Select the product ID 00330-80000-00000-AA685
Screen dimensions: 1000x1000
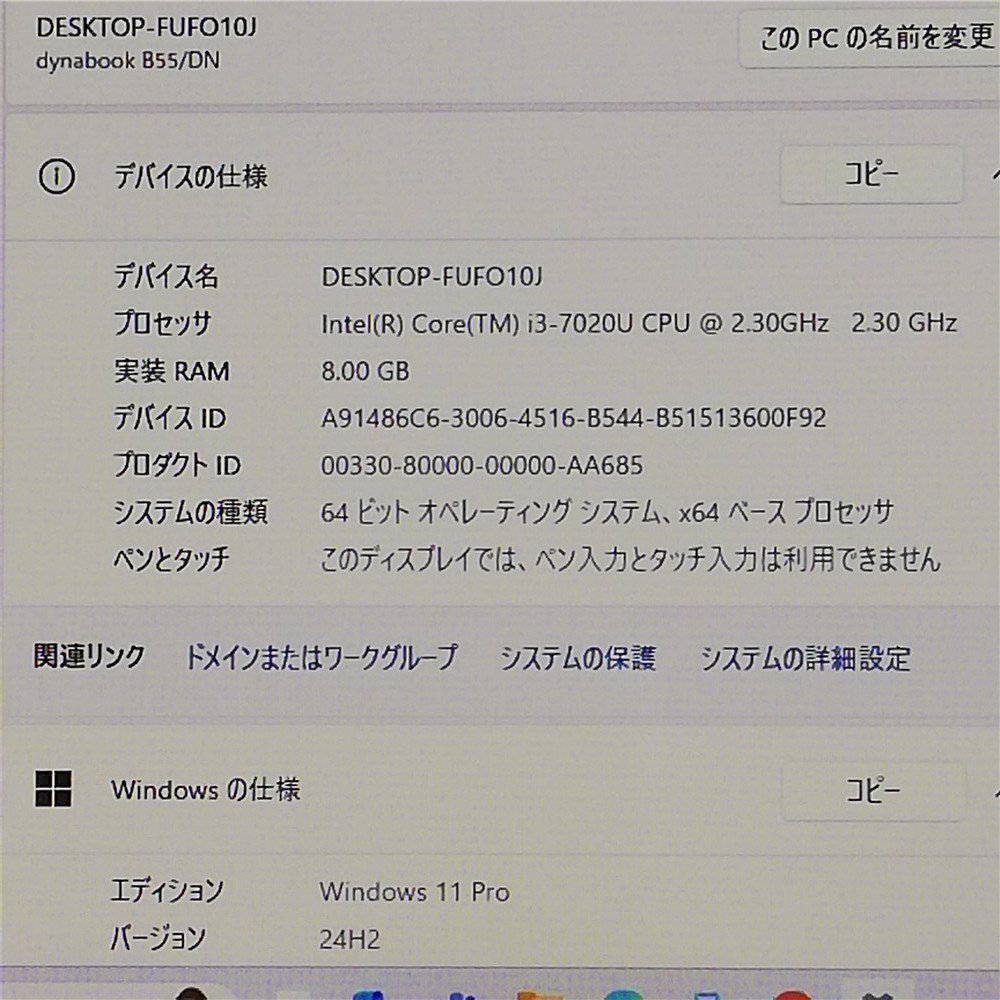pyautogui.click(x=482, y=466)
